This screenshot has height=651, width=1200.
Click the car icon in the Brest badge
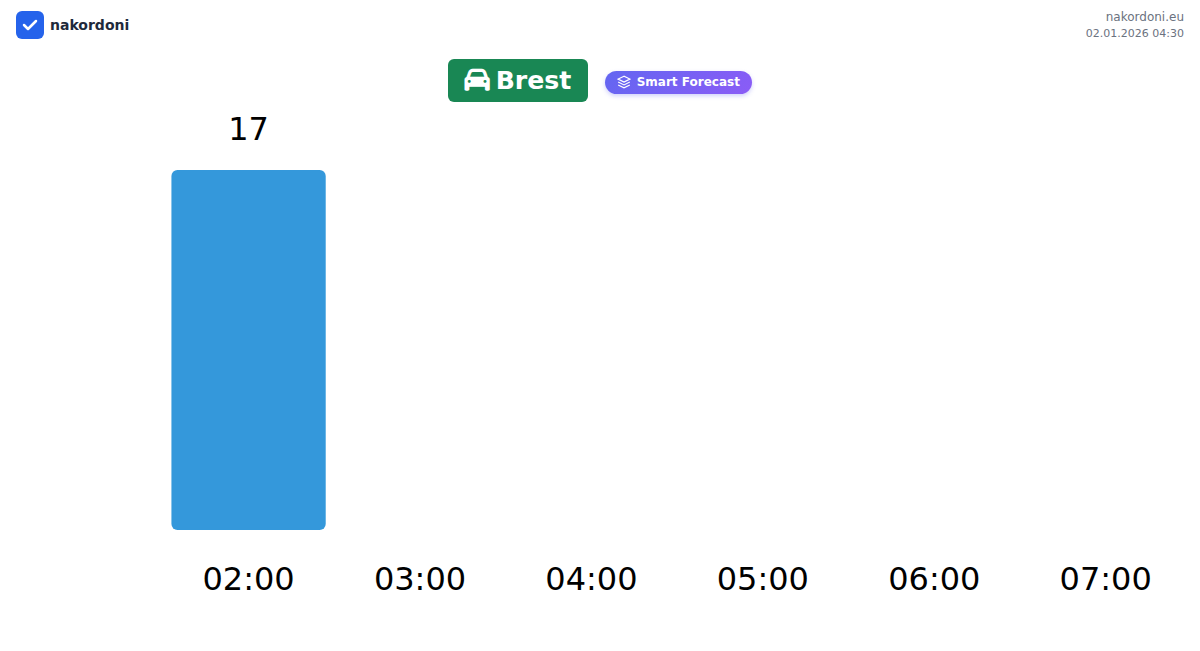pyautogui.click(x=477, y=80)
